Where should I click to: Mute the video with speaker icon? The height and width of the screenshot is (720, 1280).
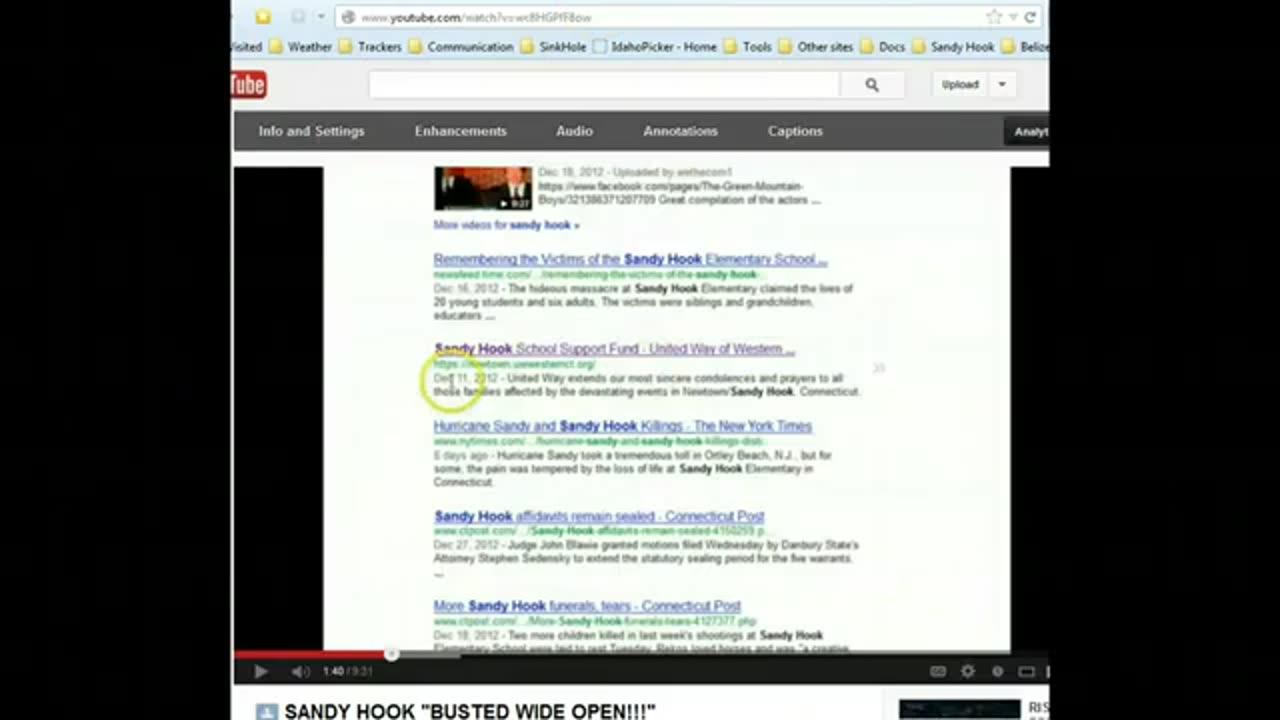point(300,672)
